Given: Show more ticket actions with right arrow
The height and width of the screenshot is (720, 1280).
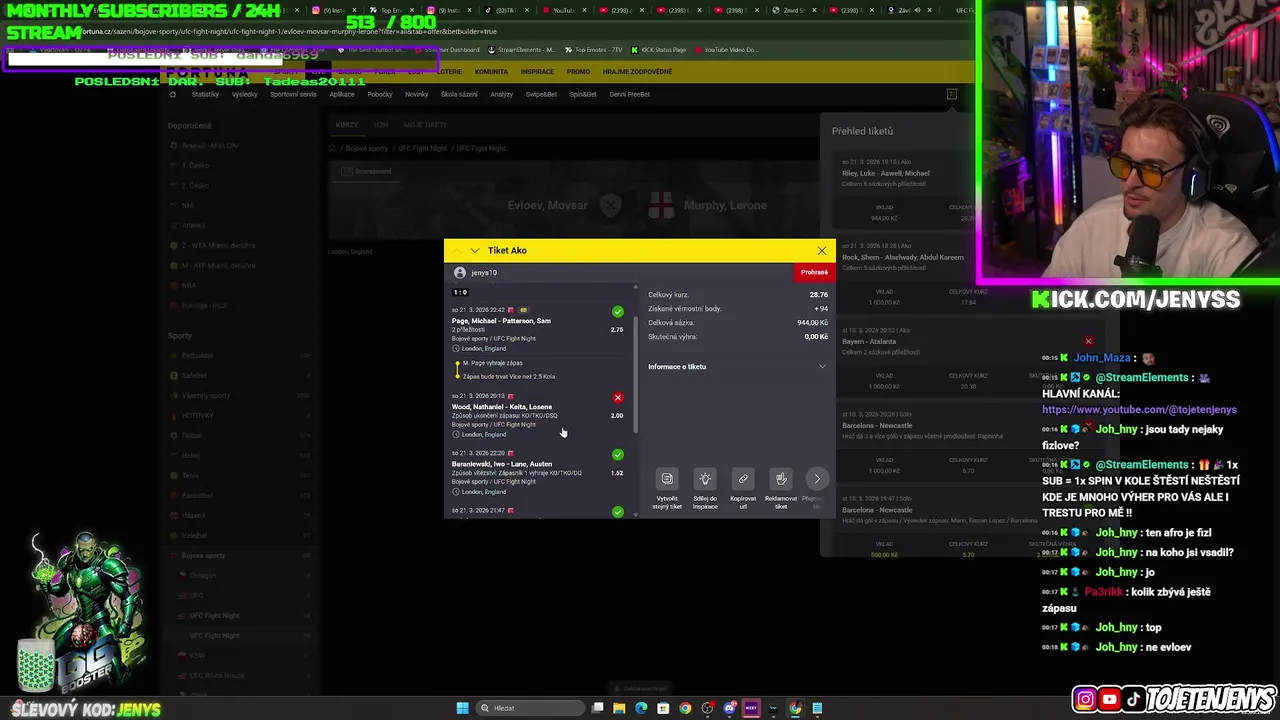Looking at the screenshot, I should point(817,479).
